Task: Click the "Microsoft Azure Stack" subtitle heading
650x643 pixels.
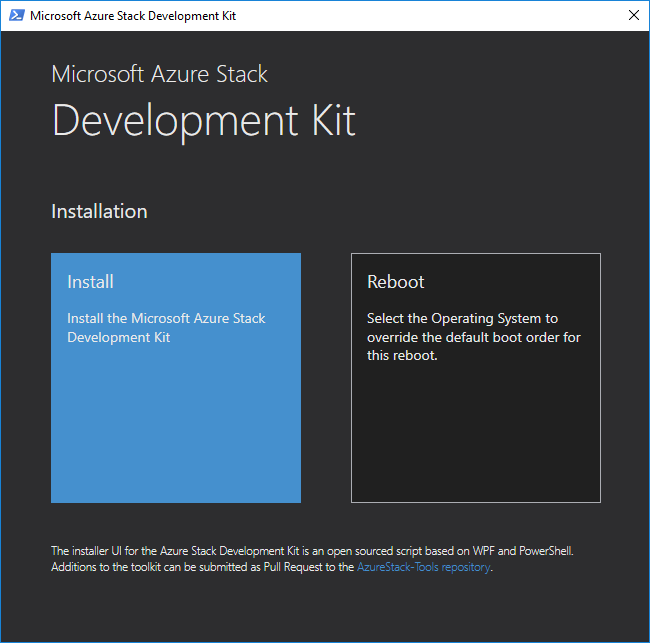Action: click(160, 74)
